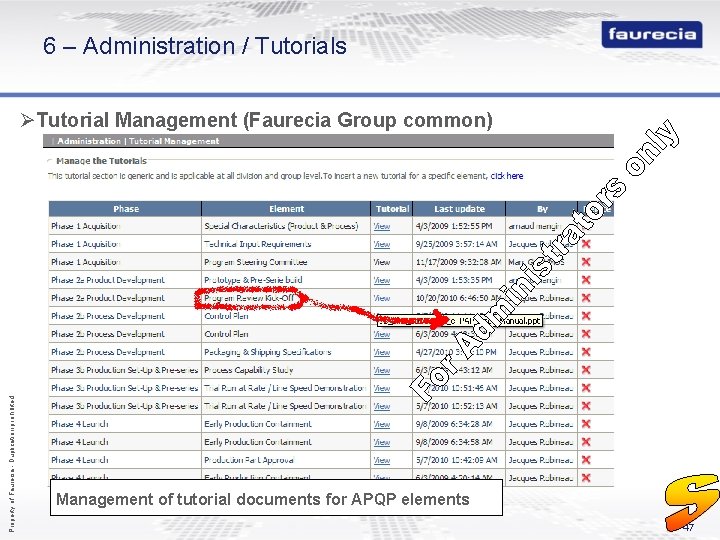720x540 pixels.
Task: Remove the Prototype & Pre-Serie build tutorial
Action: pos(586,280)
